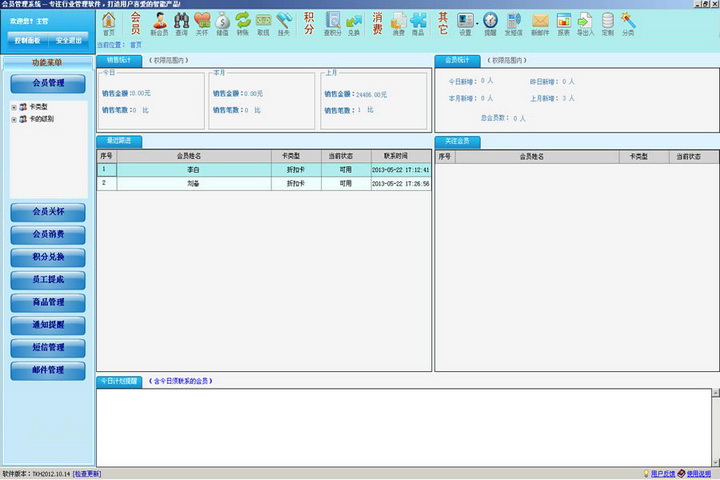Open the 邮件管理 sidebar section
720x480 pixels.
pyautogui.click(x=48, y=370)
